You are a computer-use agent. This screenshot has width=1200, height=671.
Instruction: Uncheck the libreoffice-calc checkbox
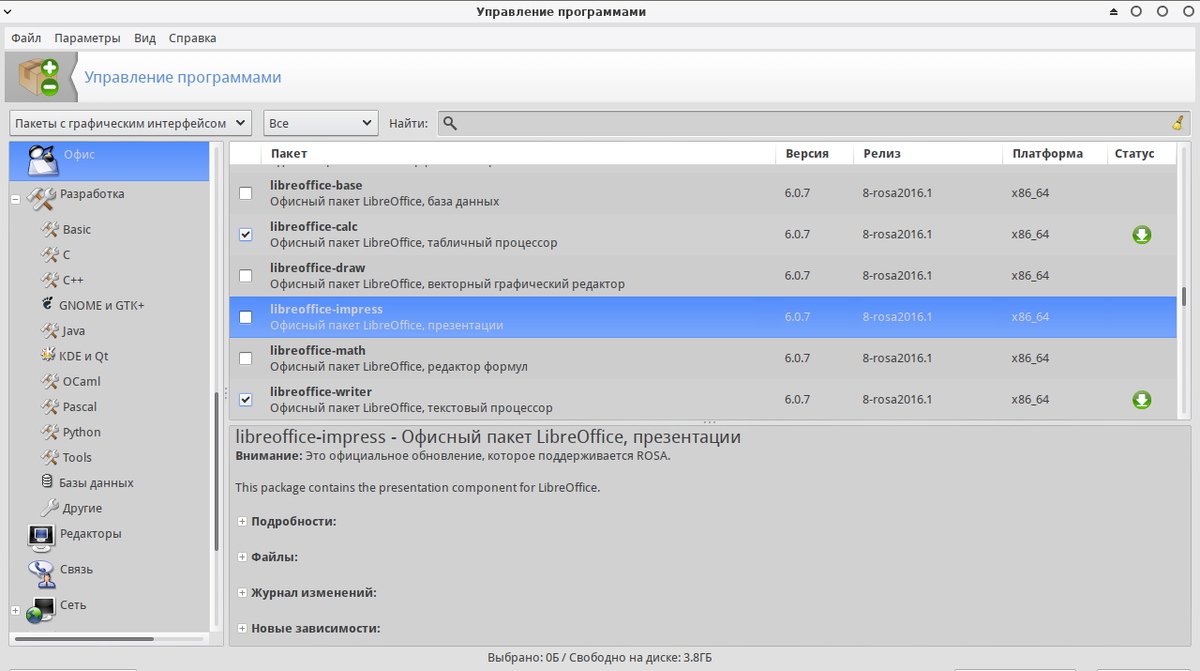click(x=246, y=234)
